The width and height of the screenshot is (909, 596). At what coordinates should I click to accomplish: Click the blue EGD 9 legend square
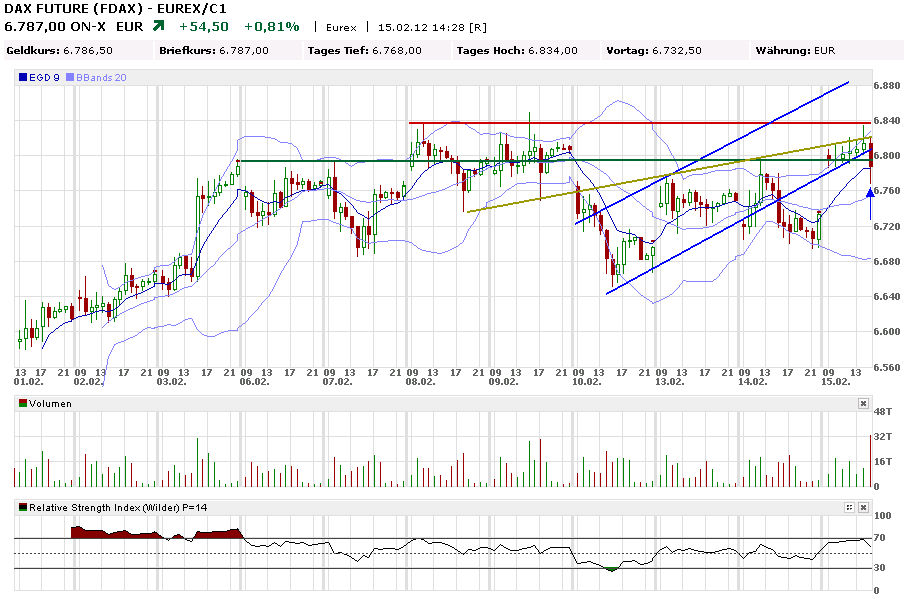tap(23, 77)
